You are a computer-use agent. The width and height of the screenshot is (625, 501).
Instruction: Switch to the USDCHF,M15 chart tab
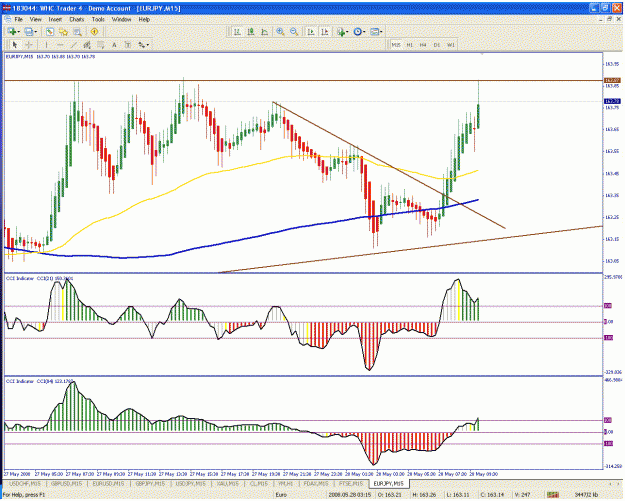click(25, 484)
